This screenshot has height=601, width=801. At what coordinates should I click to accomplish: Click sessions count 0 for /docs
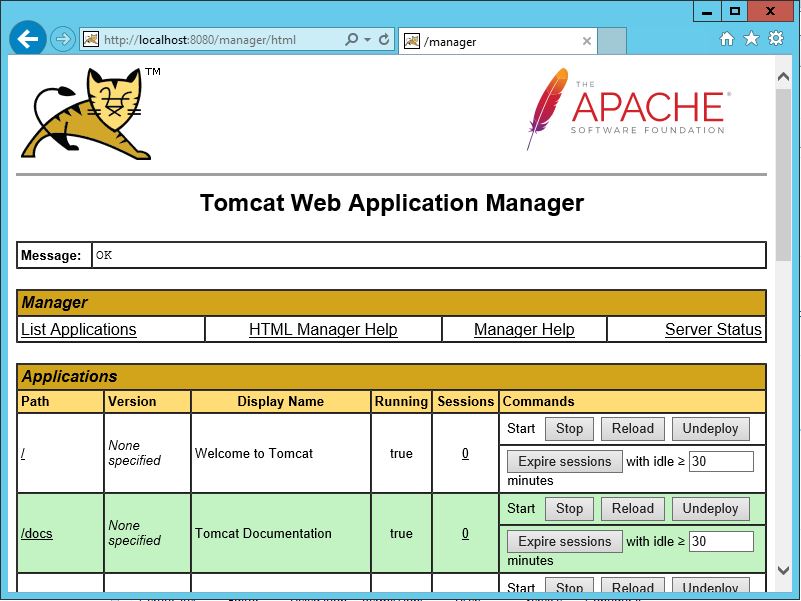[x=465, y=533]
